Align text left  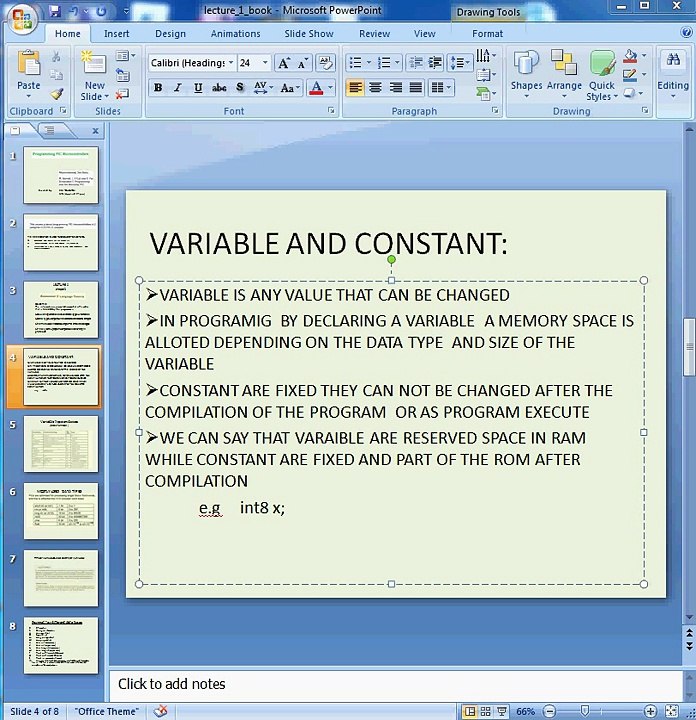click(355, 87)
